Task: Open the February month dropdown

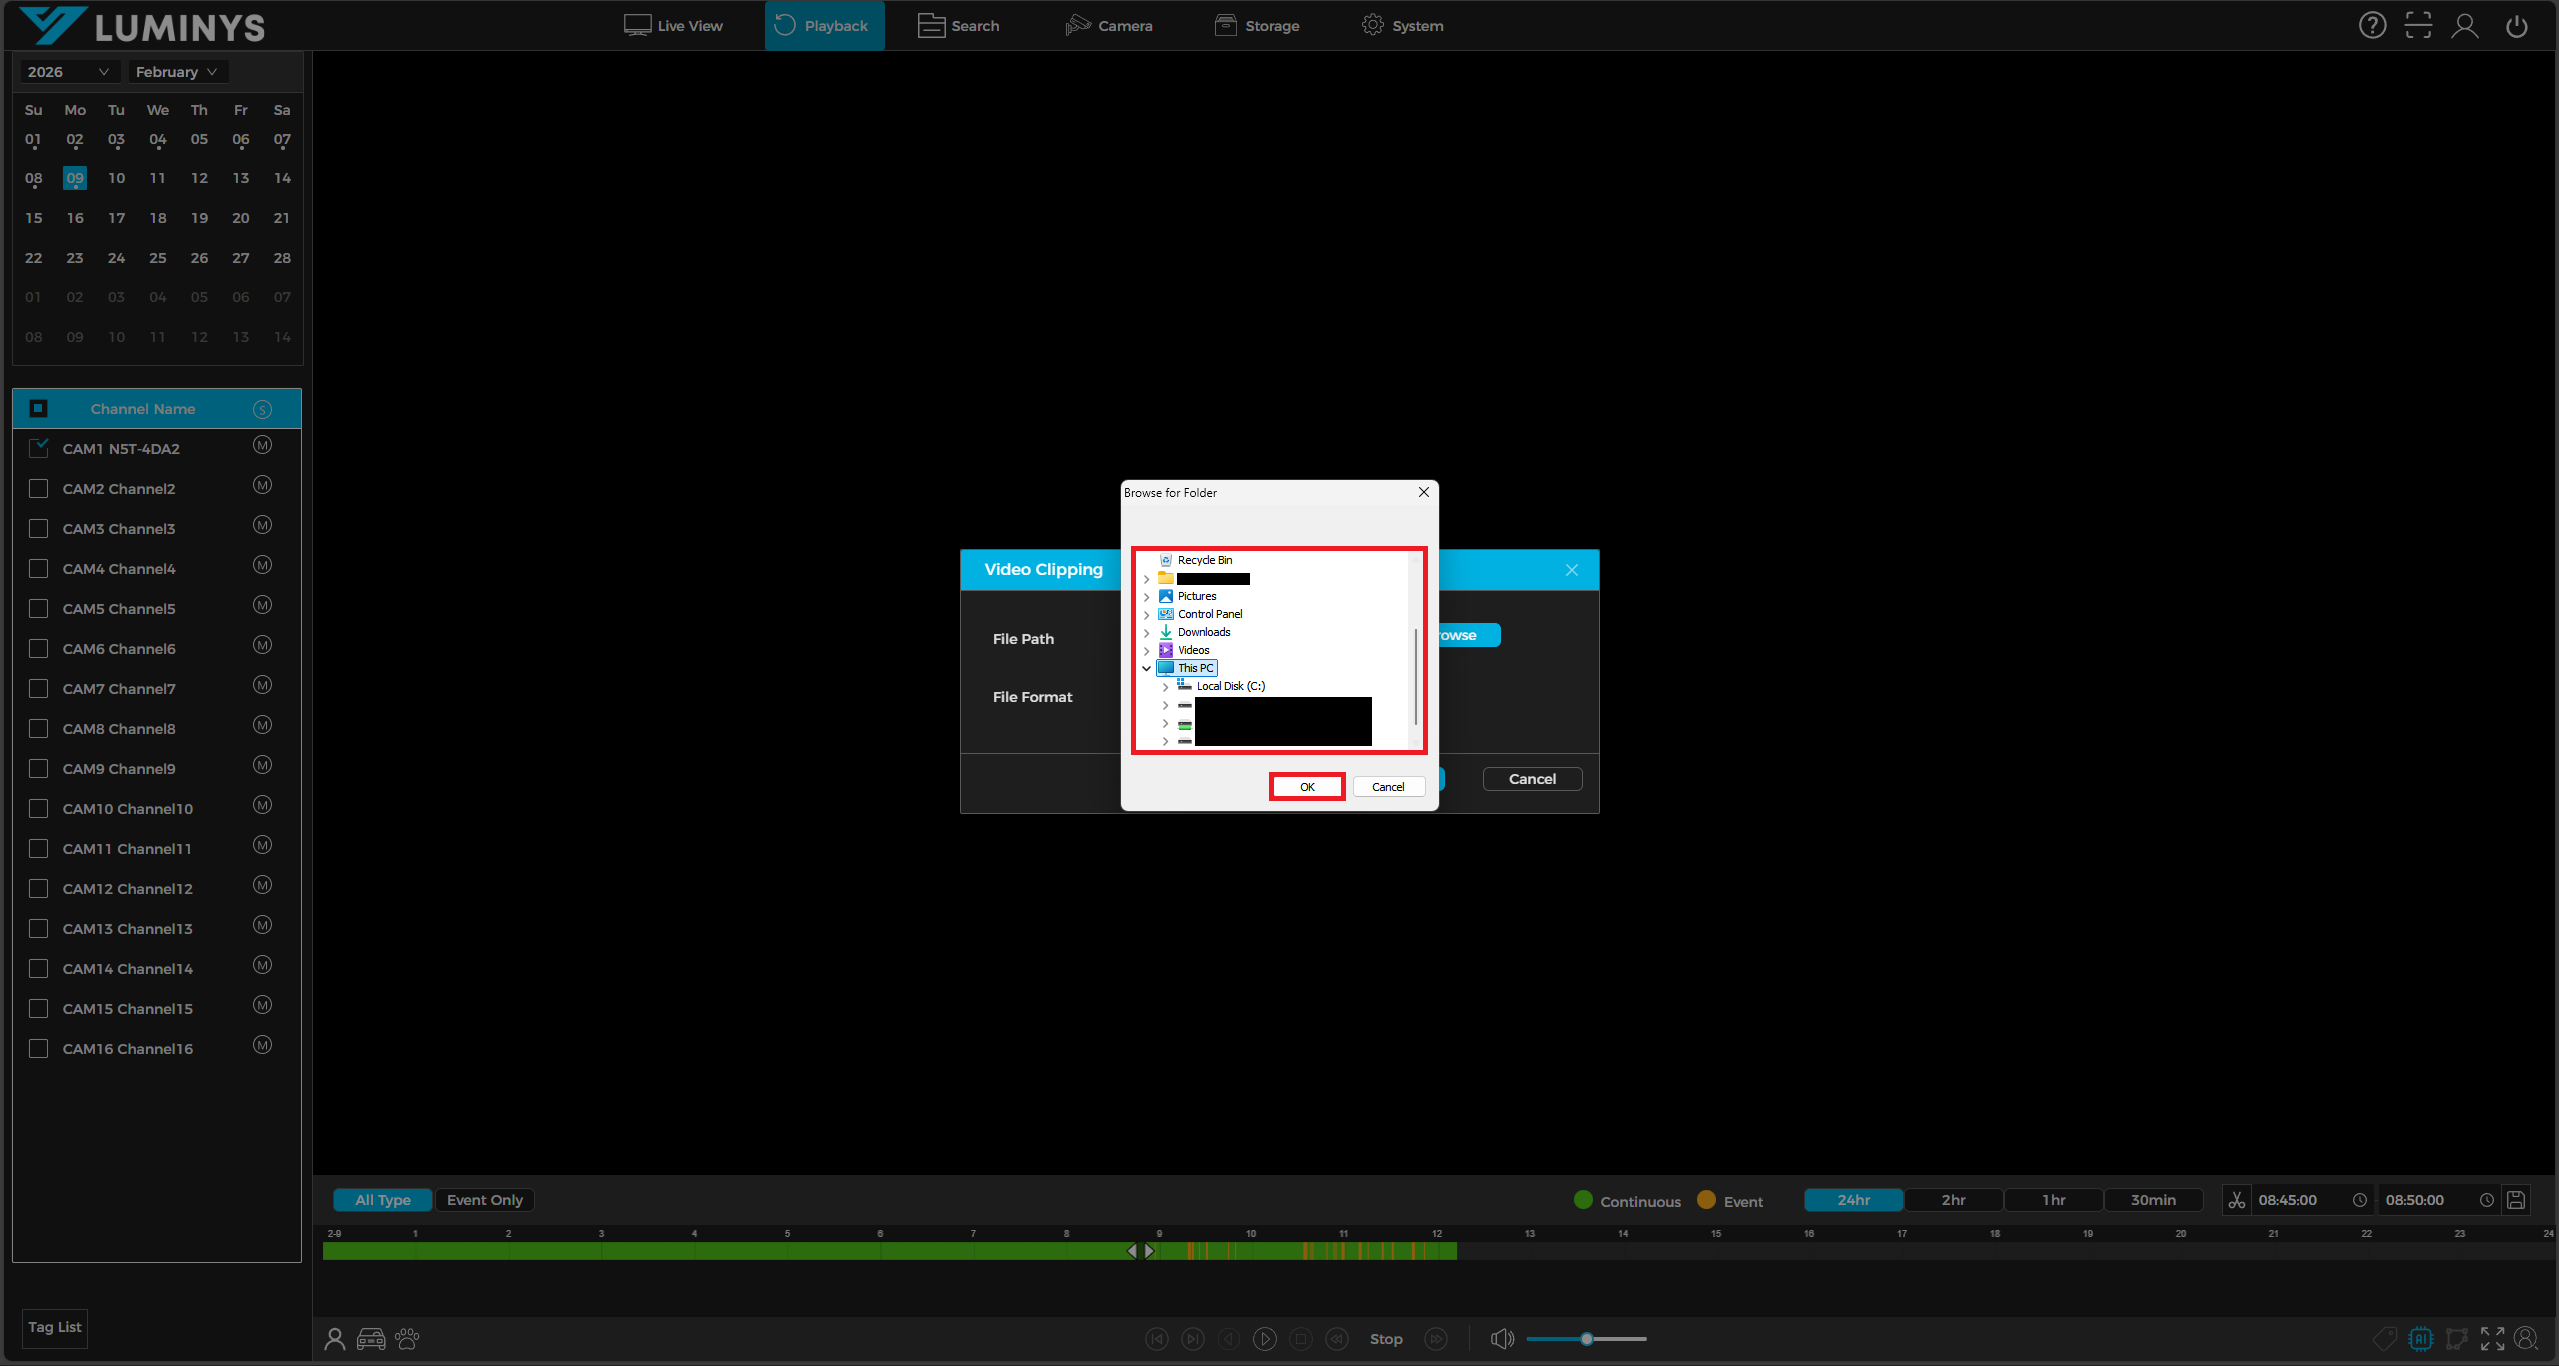Action: pos(176,72)
